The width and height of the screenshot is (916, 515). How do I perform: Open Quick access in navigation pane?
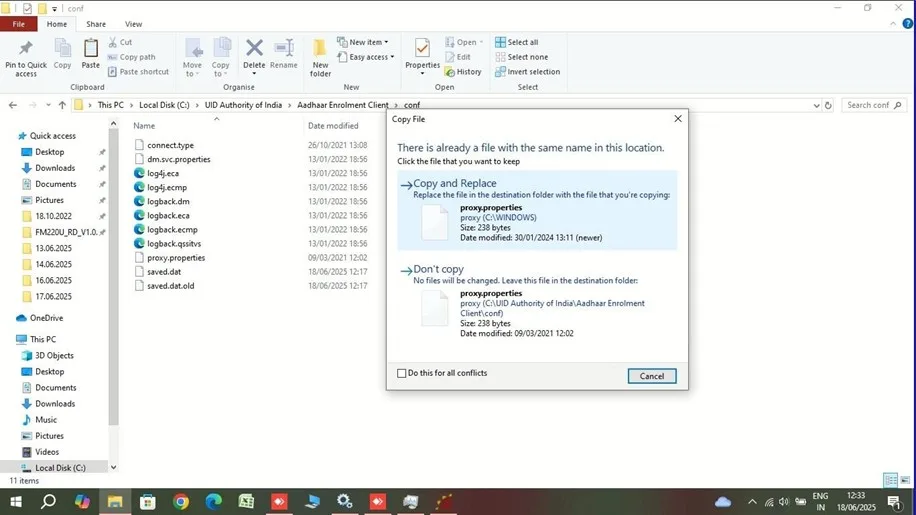53,135
